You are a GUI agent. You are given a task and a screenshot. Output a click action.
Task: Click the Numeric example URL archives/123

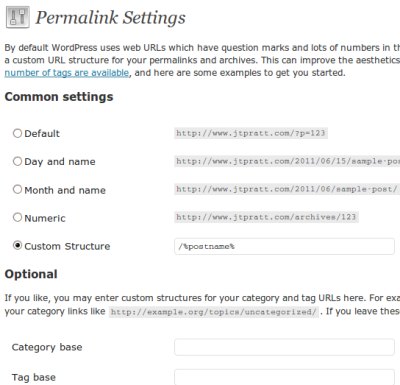coord(266,217)
